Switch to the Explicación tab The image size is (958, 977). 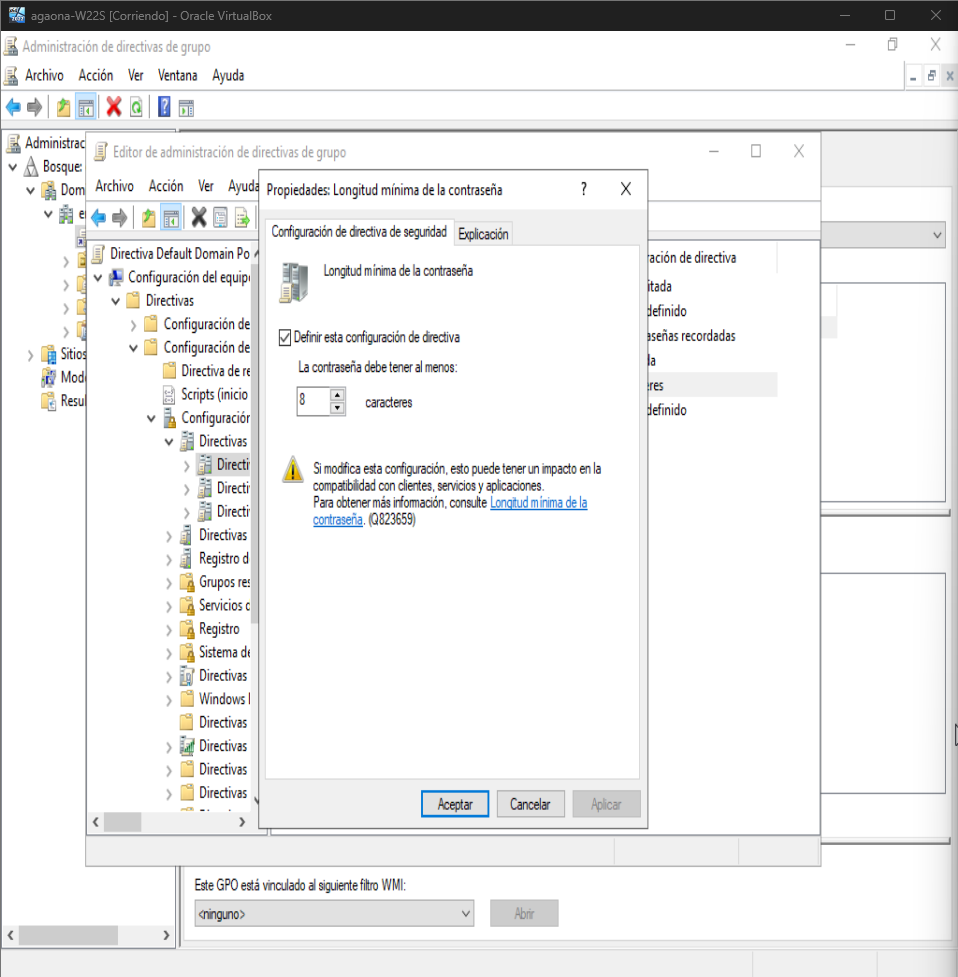click(483, 234)
